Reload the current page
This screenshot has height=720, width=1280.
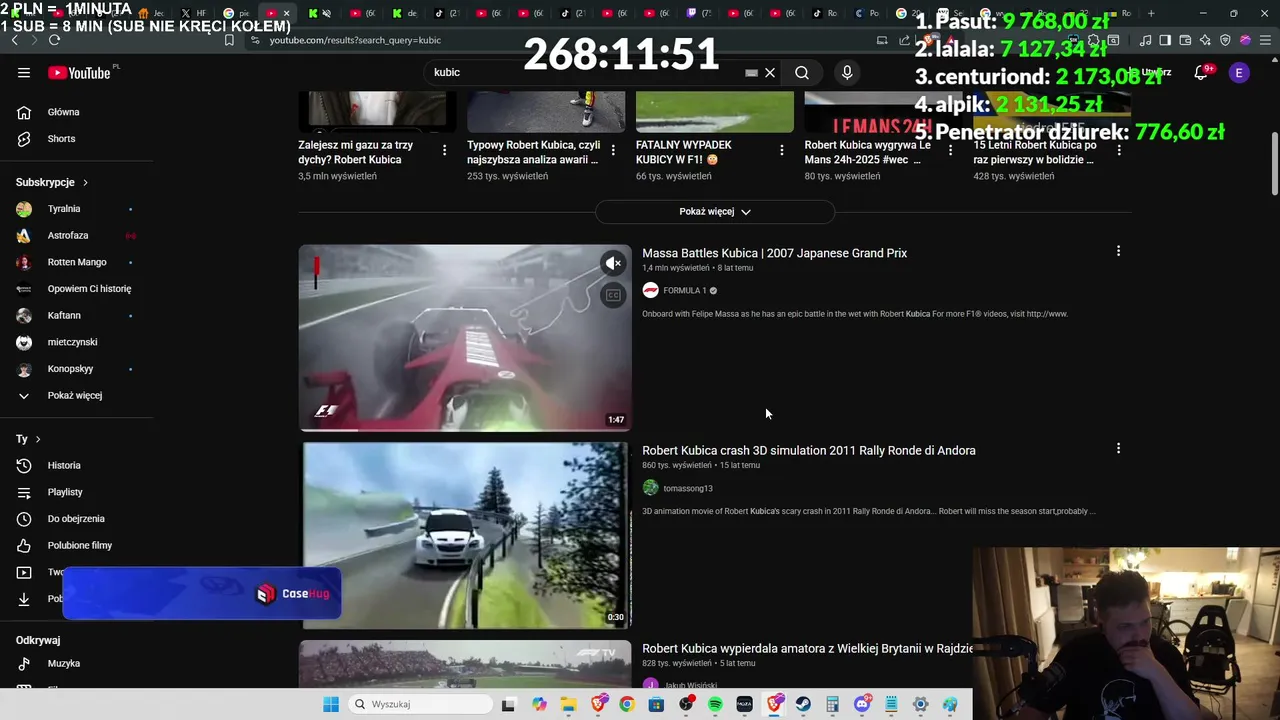[x=54, y=40]
